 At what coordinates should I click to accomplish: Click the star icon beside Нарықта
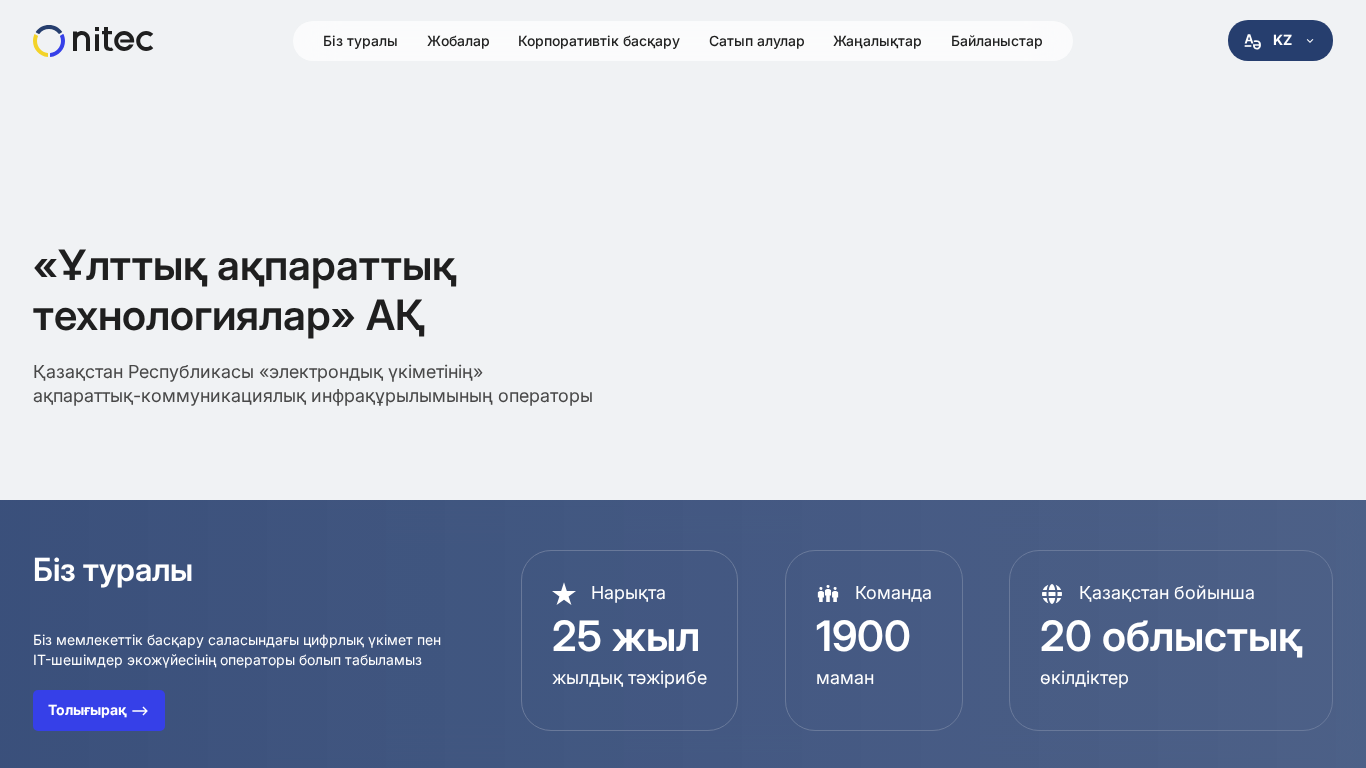[x=564, y=594]
